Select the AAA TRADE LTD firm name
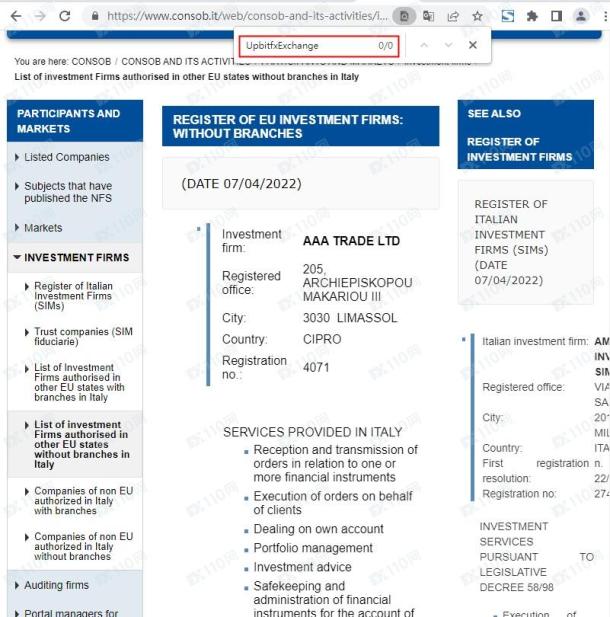This screenshot has height=617, width=610. [351, 241]
